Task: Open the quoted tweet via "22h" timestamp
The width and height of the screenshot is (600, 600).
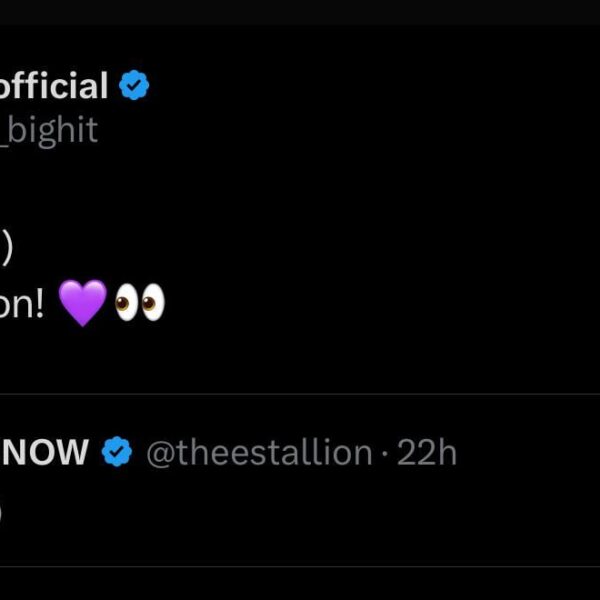Action: tap(427, 453)
